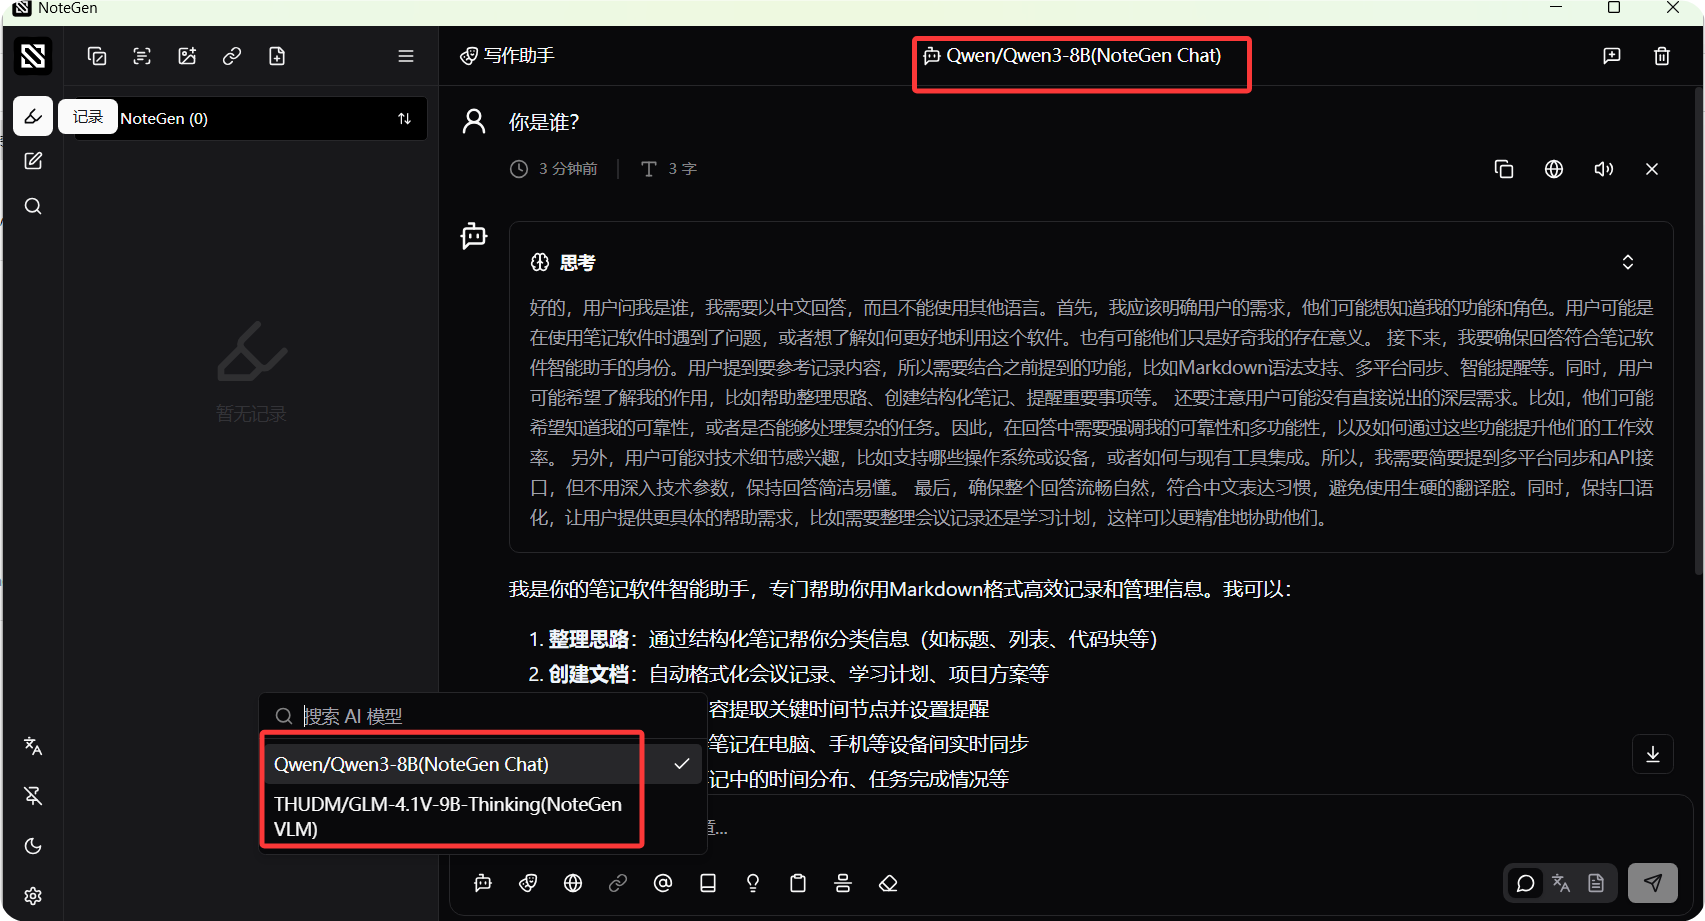Start a new chat with the message-plus icon
The width and height of the screenshot is (1705, 921).
click(x=1612, y=56)
